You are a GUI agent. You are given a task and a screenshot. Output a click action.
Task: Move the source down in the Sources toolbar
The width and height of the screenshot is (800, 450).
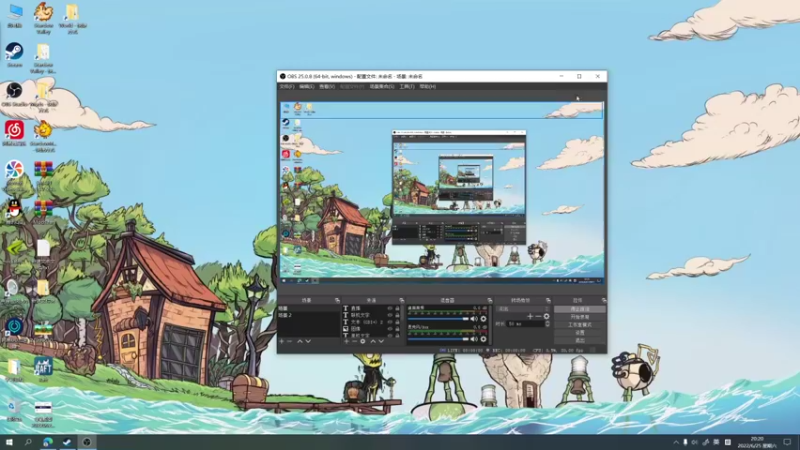[x=381, y=341]
